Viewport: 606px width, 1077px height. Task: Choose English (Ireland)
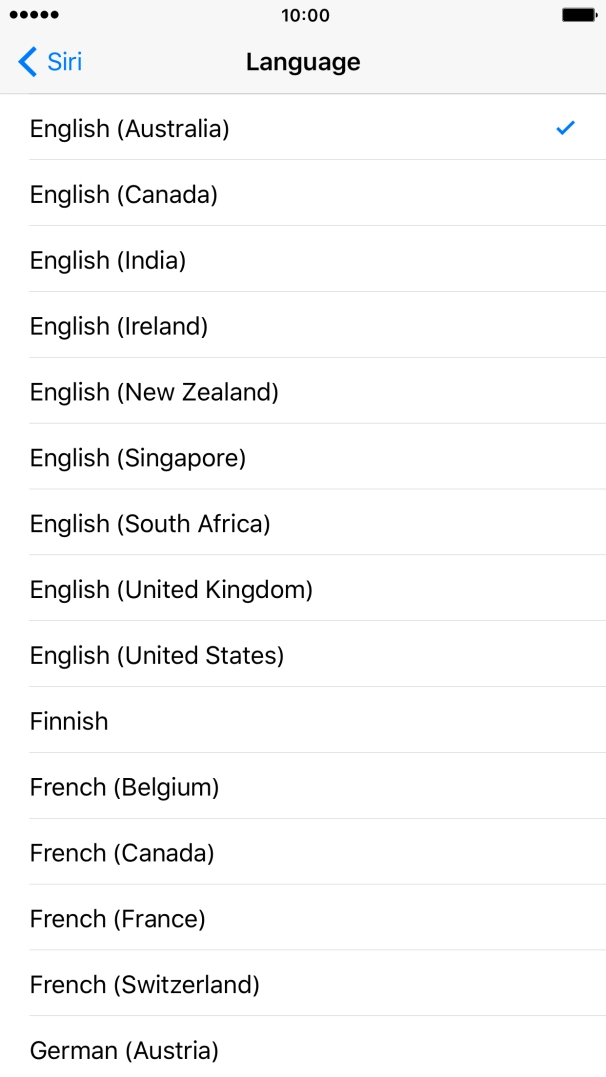(x=116, y=326)
